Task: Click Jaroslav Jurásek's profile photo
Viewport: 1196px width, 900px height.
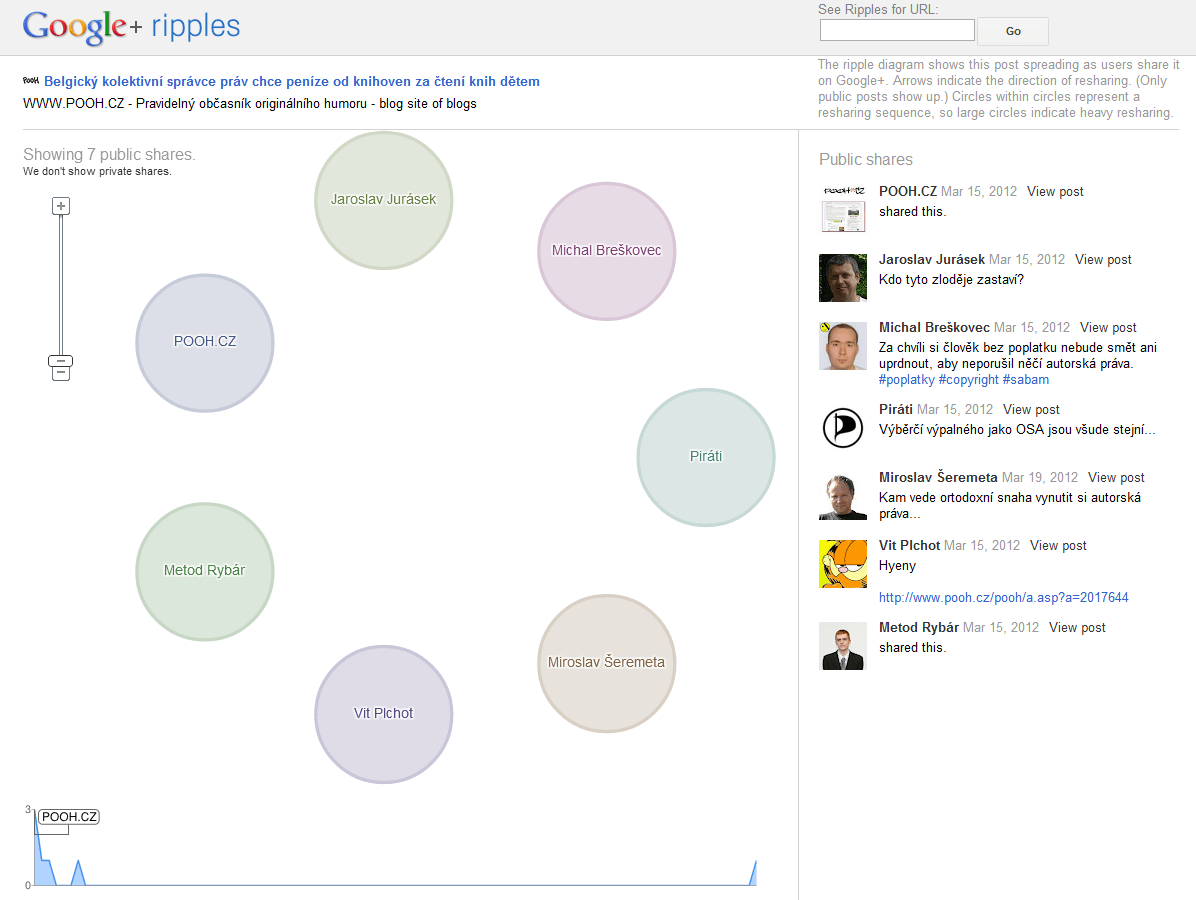Action: (x=843, y=278)
